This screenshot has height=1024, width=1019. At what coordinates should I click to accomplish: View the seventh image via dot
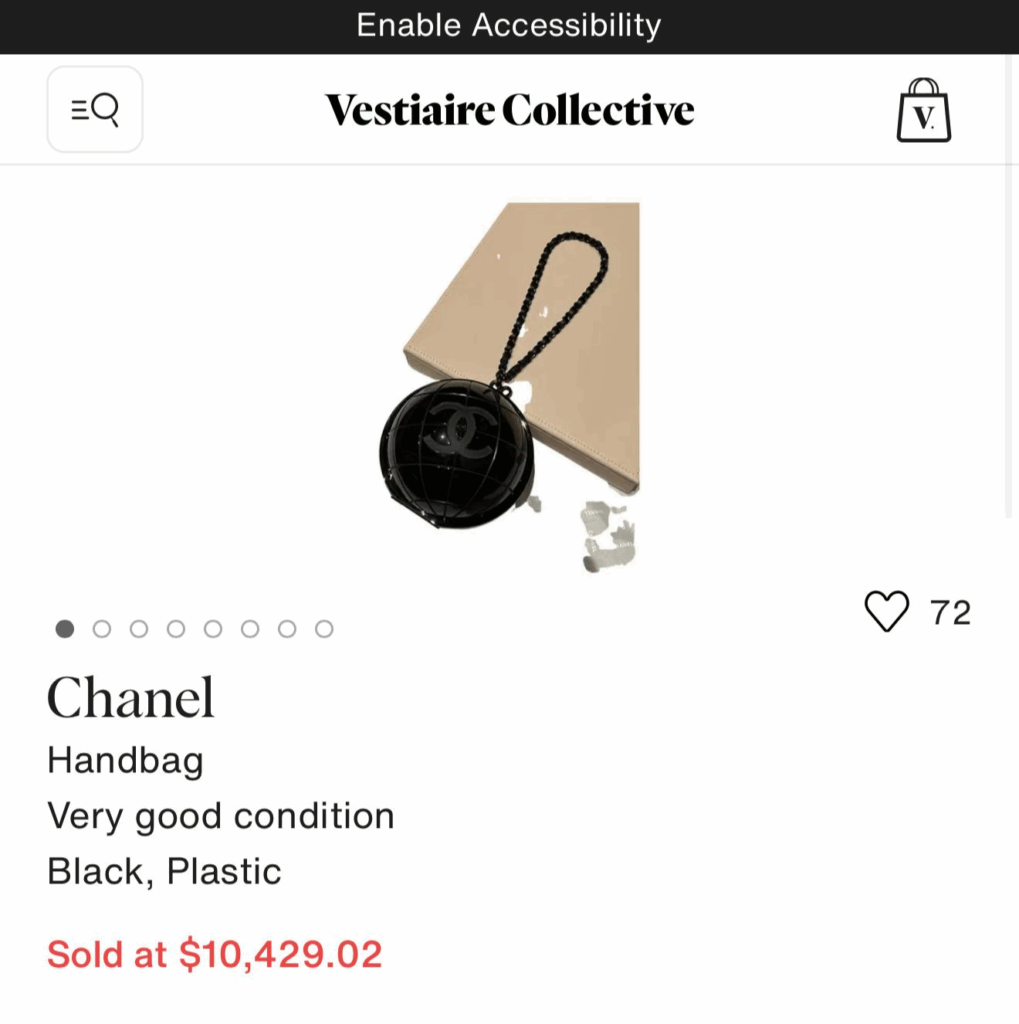coord(287,629)
